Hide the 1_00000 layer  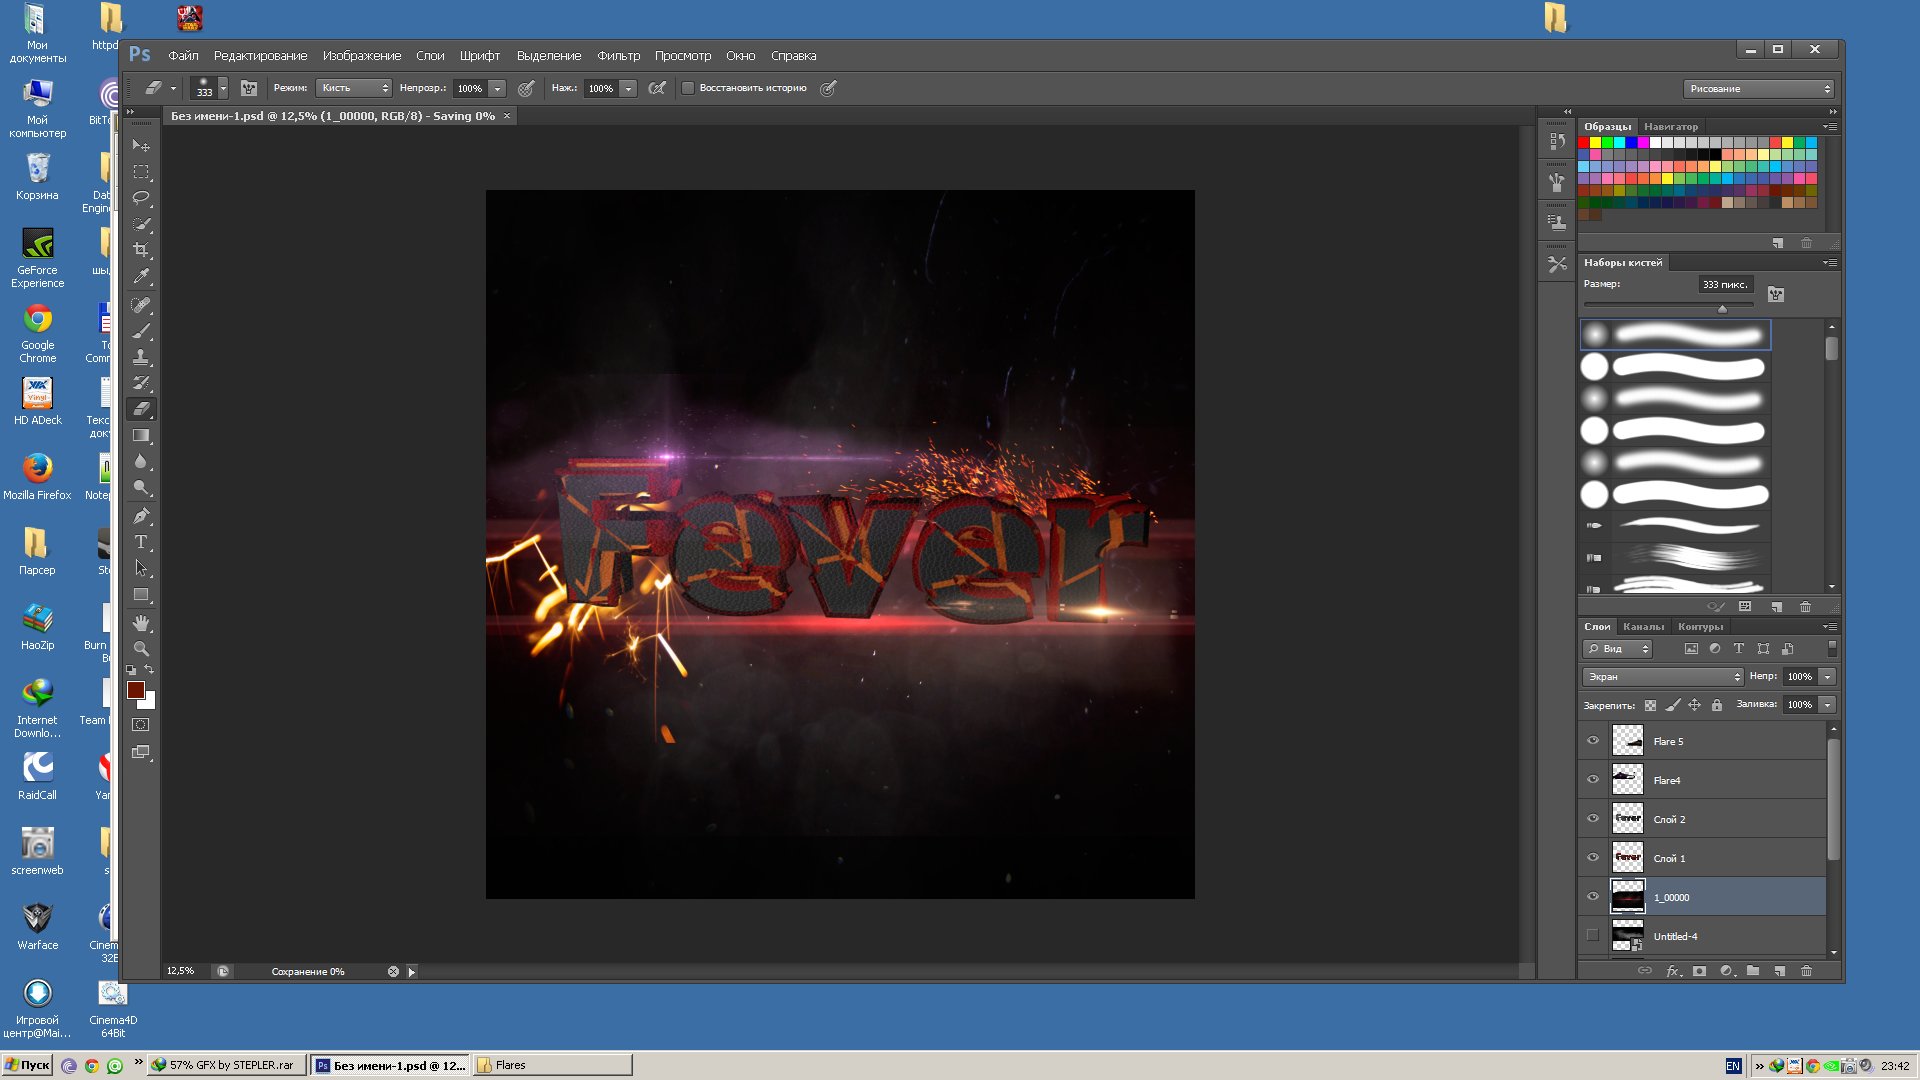[x=1593, y=897]
